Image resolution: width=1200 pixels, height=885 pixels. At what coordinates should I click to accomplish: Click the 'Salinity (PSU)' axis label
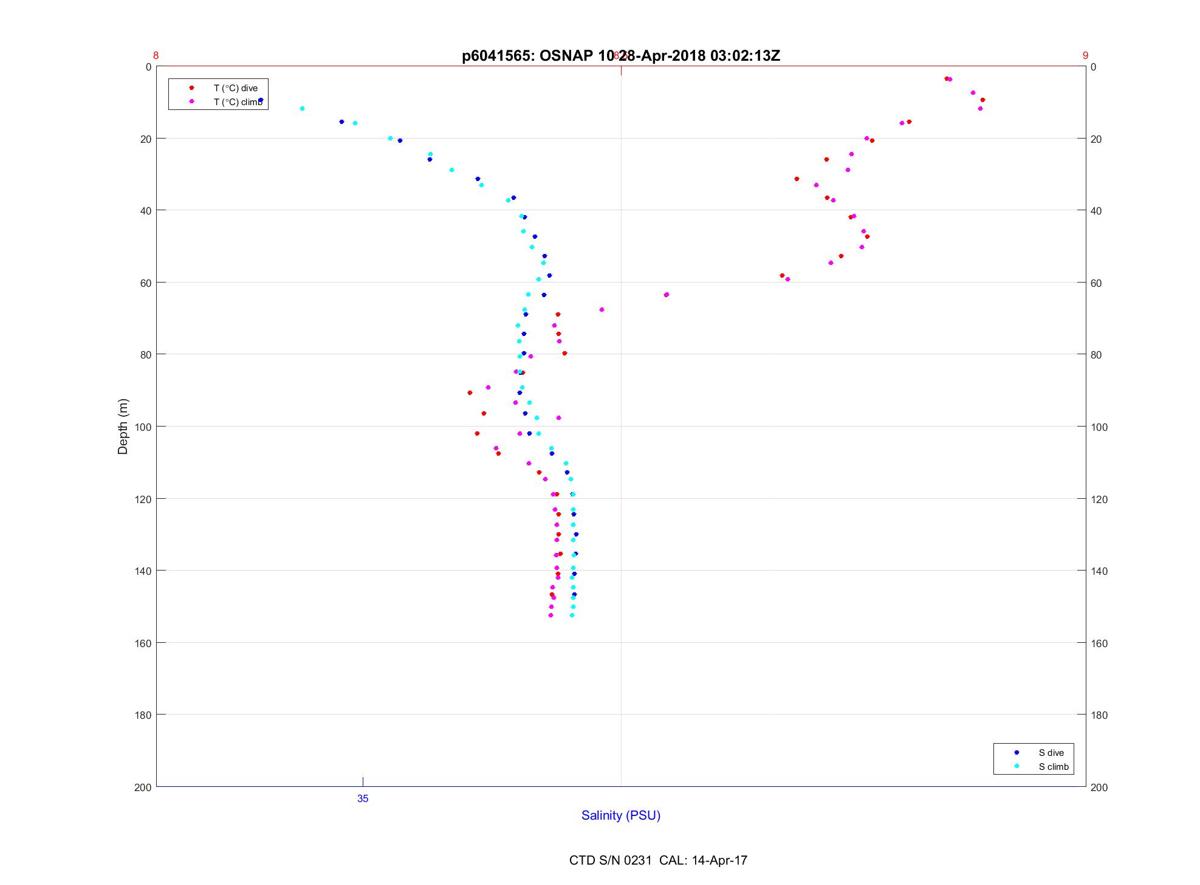click(621, 815)
